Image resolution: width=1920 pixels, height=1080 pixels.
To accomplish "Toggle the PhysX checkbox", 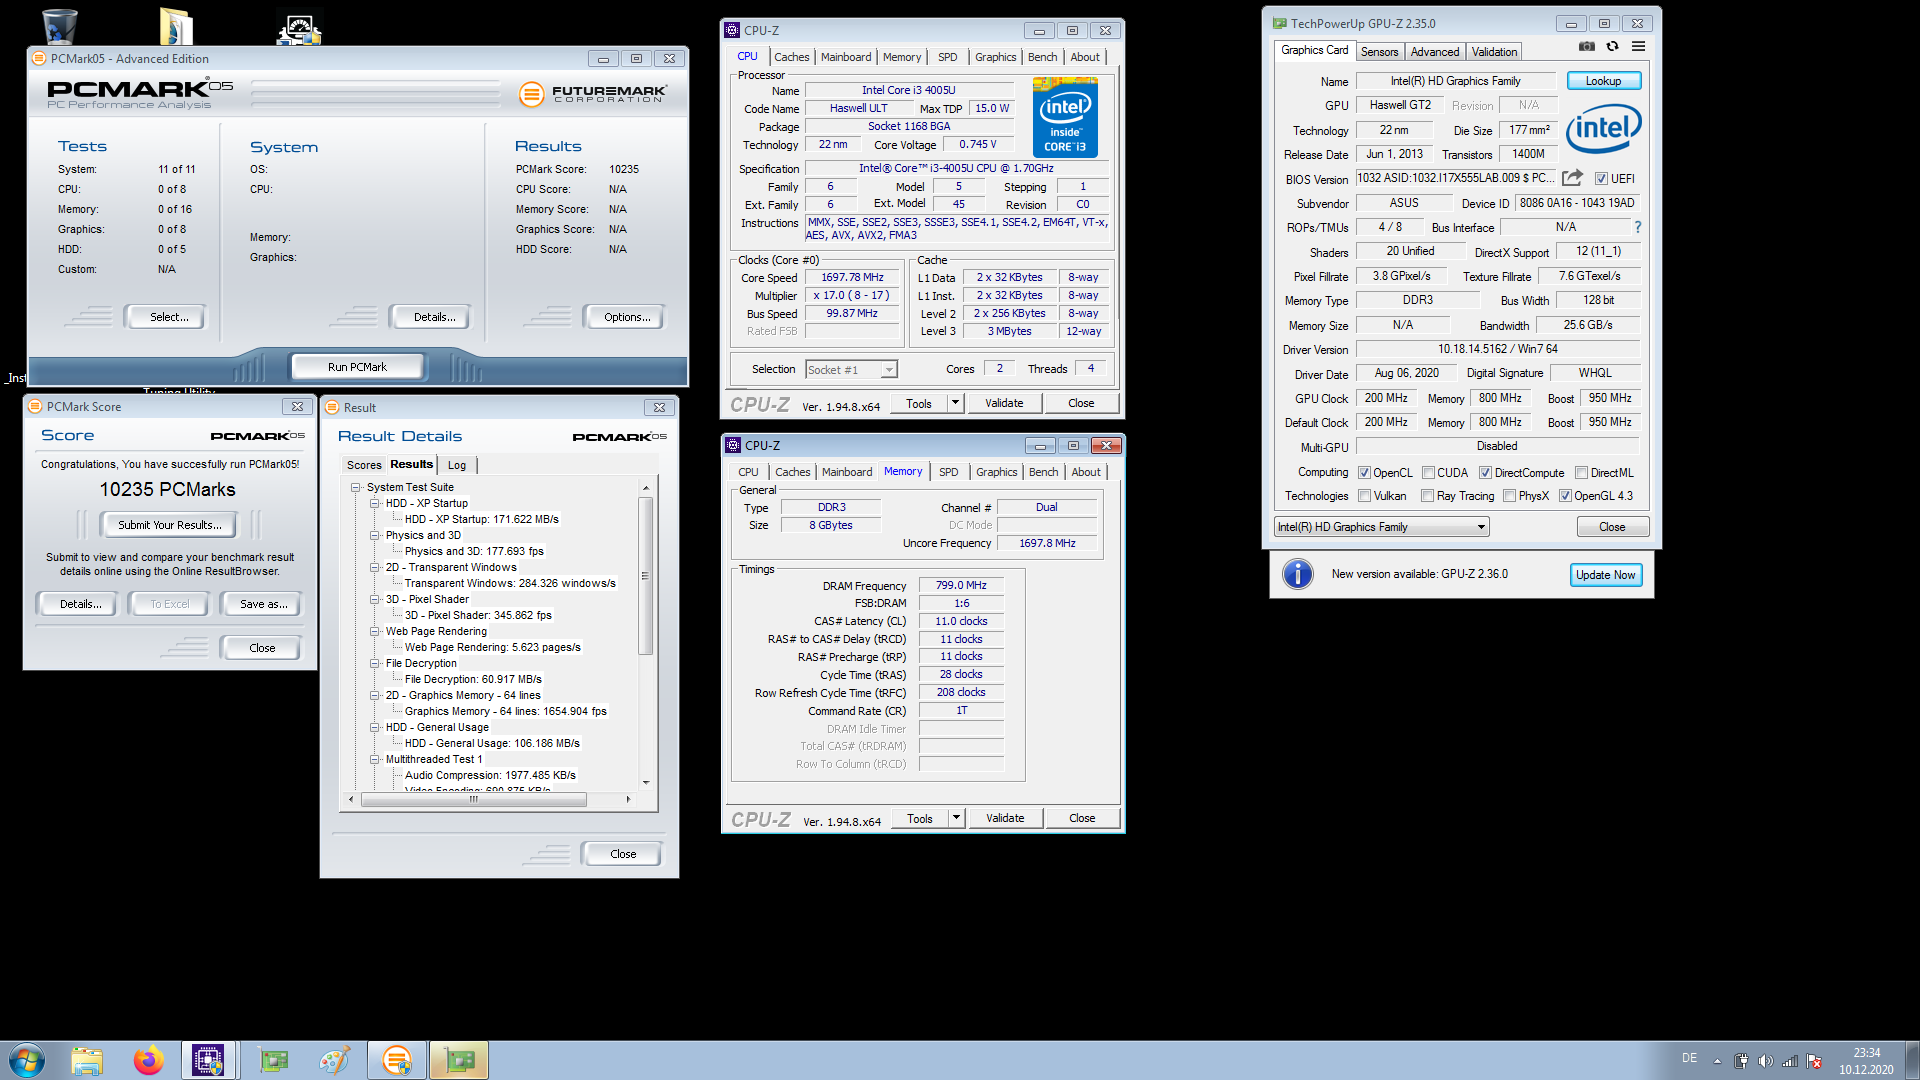I will pos(1509,496).
